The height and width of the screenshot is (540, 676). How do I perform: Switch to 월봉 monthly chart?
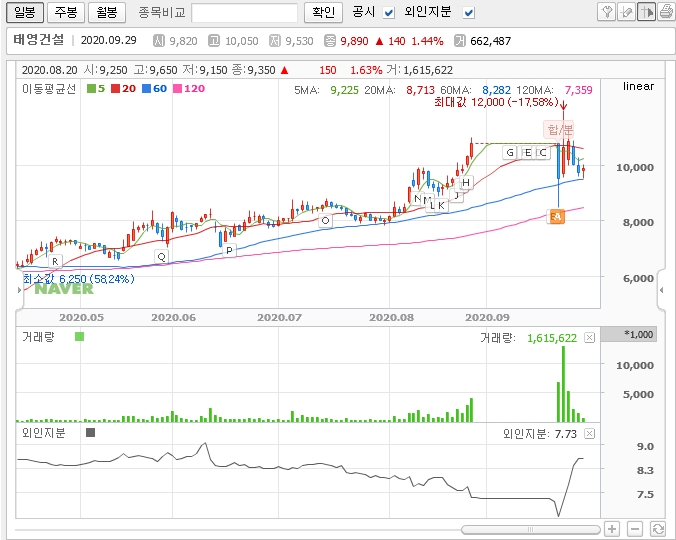tap(106, 12)
